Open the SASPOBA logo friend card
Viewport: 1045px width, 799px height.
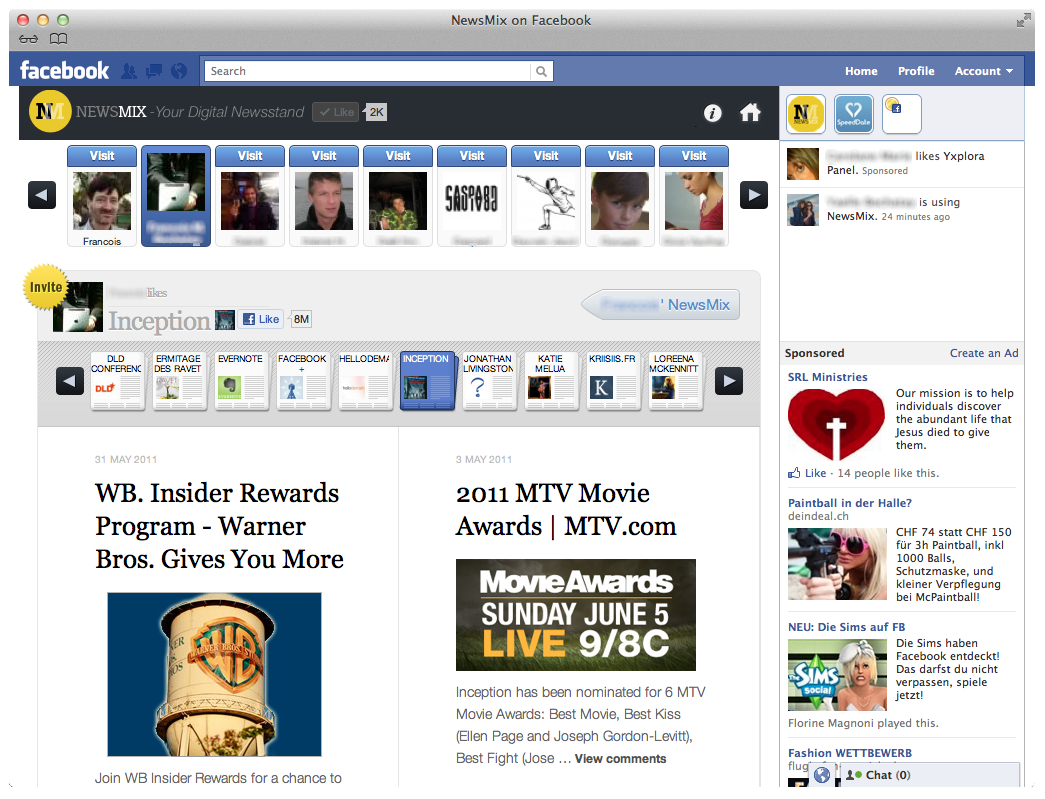pos(472,201)
